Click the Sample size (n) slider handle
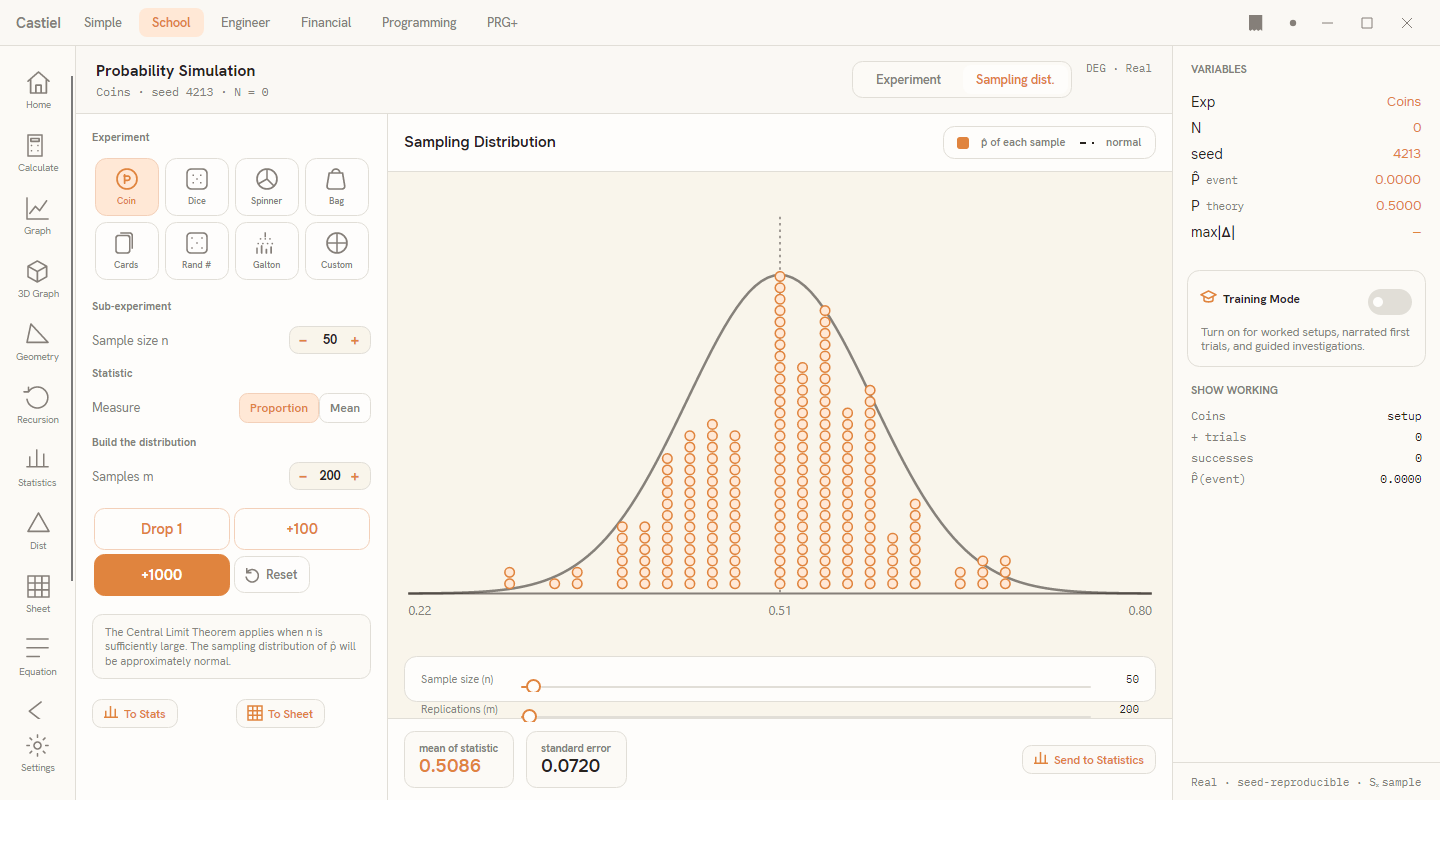The height and width of the screenshot is (860, 1440). pyautogui.click(x=533, y=686)
